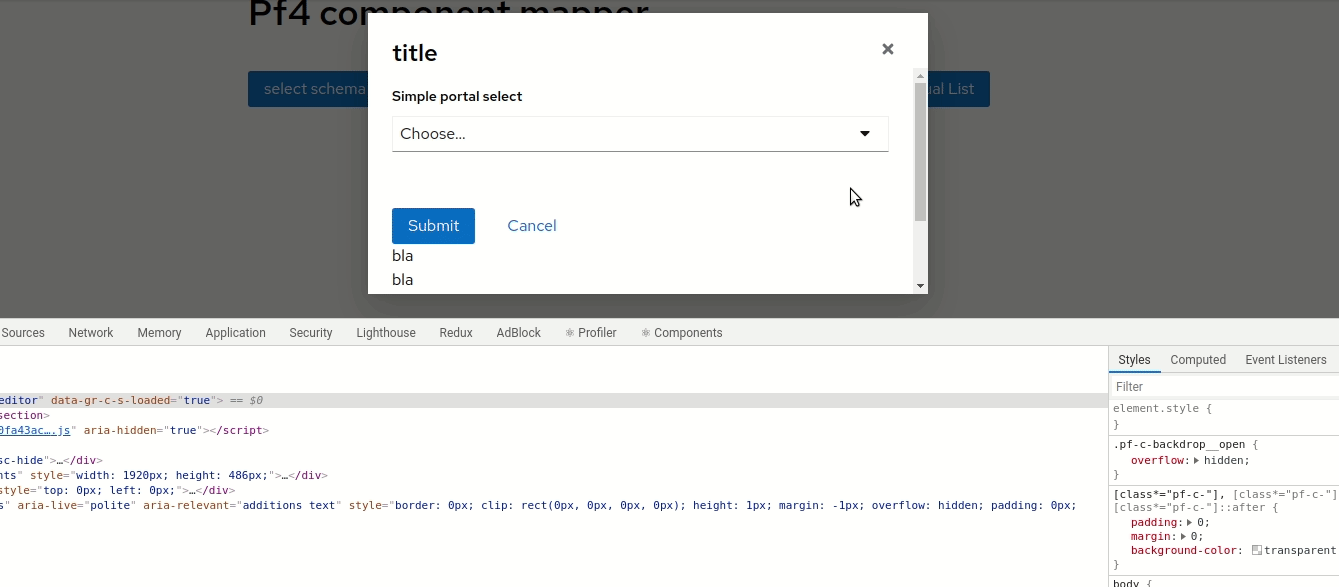Viewport: 1339px width, 587px height.
Task: Select the Computed sidebar tab
Action: [1198, 360]
